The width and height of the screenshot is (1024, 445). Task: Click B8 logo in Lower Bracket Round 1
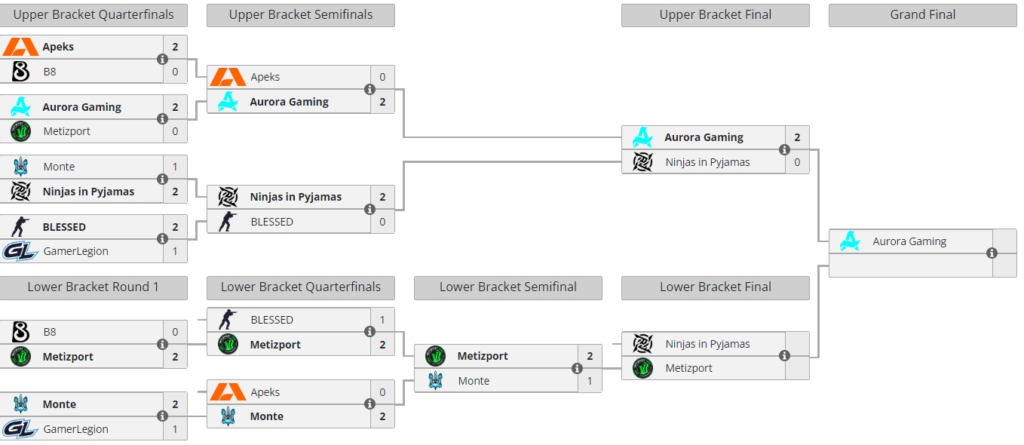[21, 332]
